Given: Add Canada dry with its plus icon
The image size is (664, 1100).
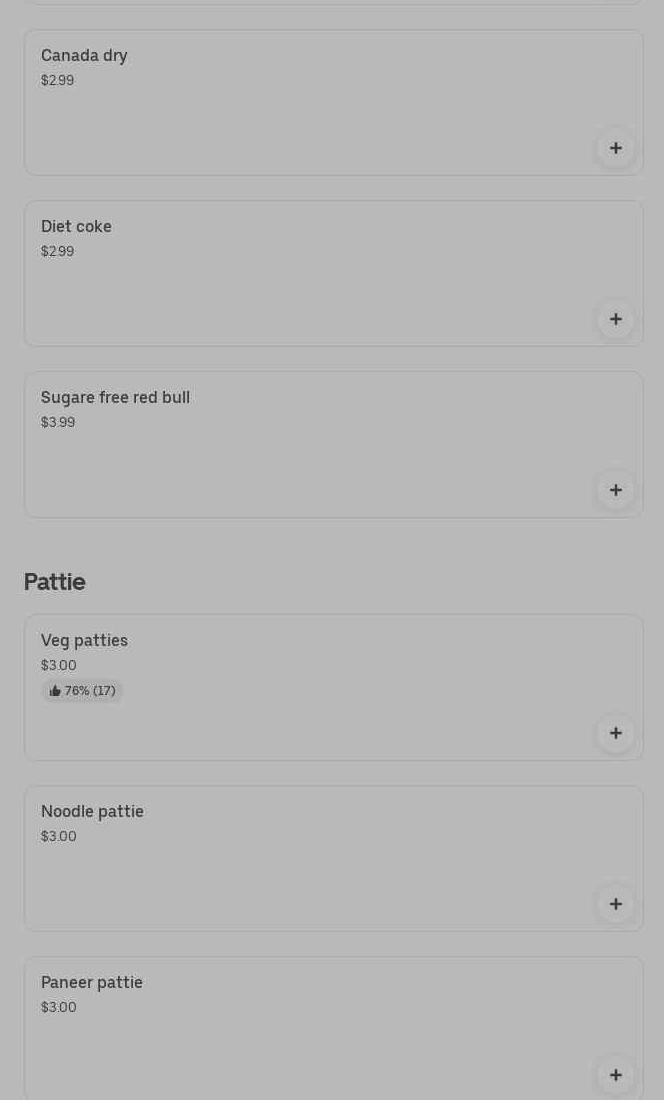Looking at the screenshot, I should pos(616,148).
